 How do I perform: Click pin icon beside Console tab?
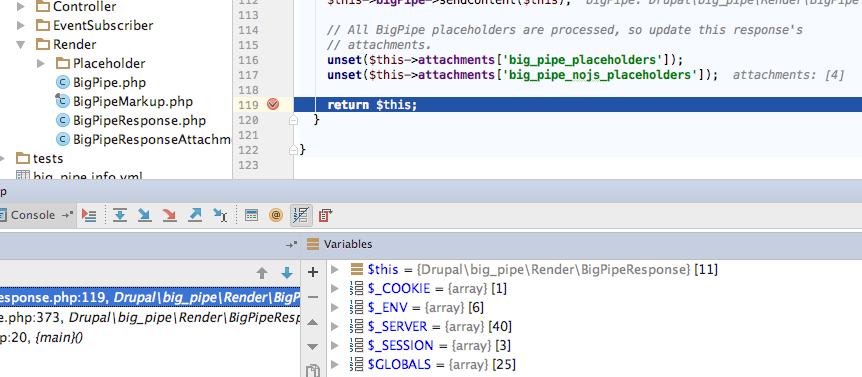(67, 215)
